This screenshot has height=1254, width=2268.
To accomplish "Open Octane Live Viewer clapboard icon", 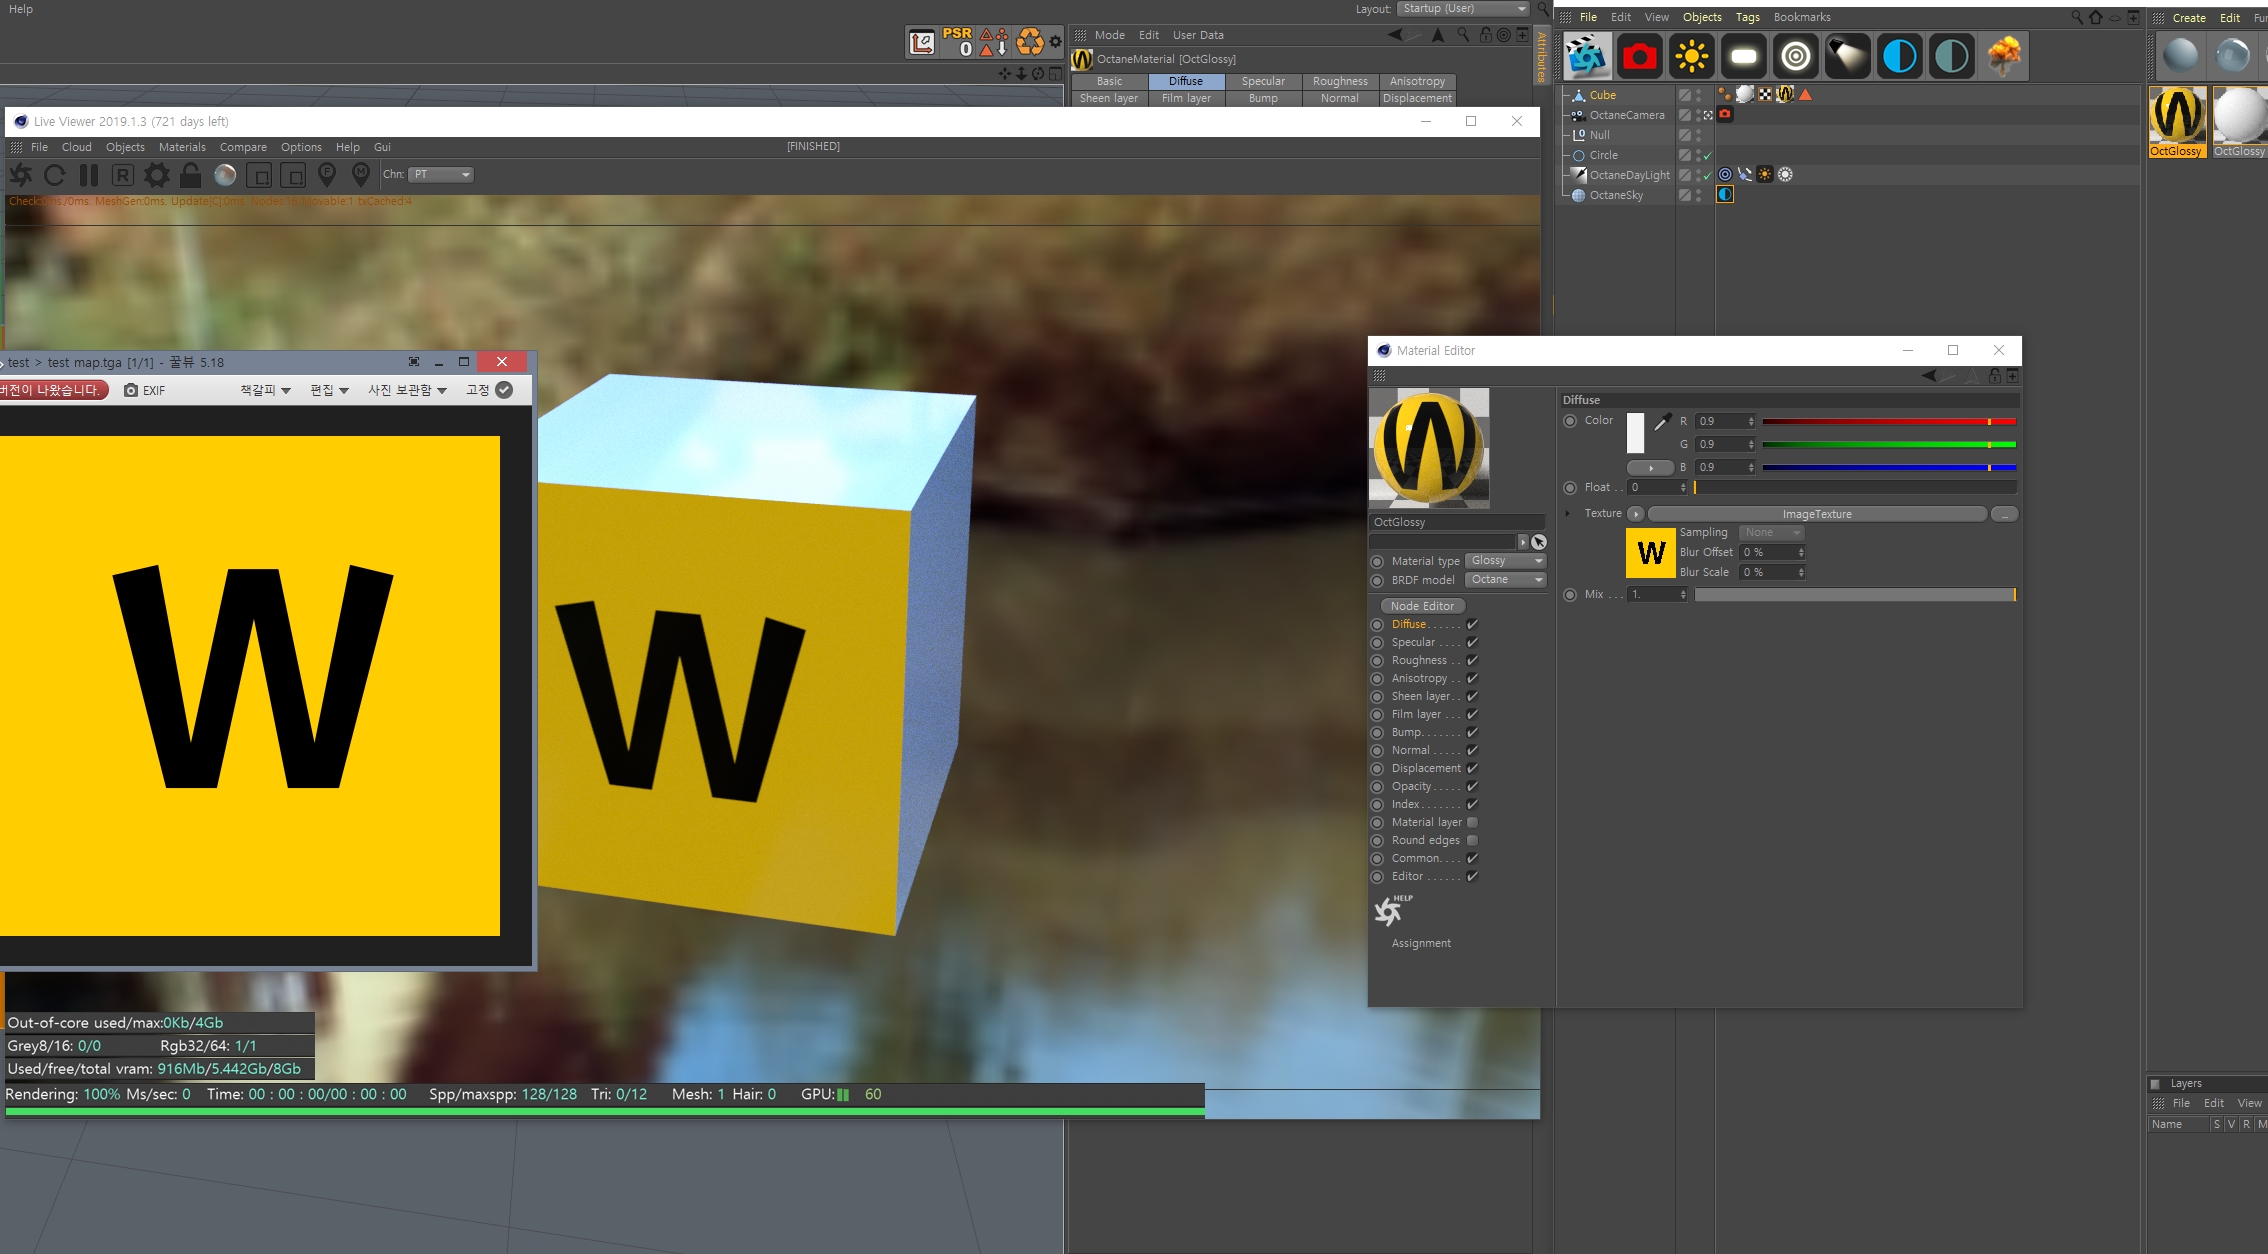I will [x=1587, y=56].
